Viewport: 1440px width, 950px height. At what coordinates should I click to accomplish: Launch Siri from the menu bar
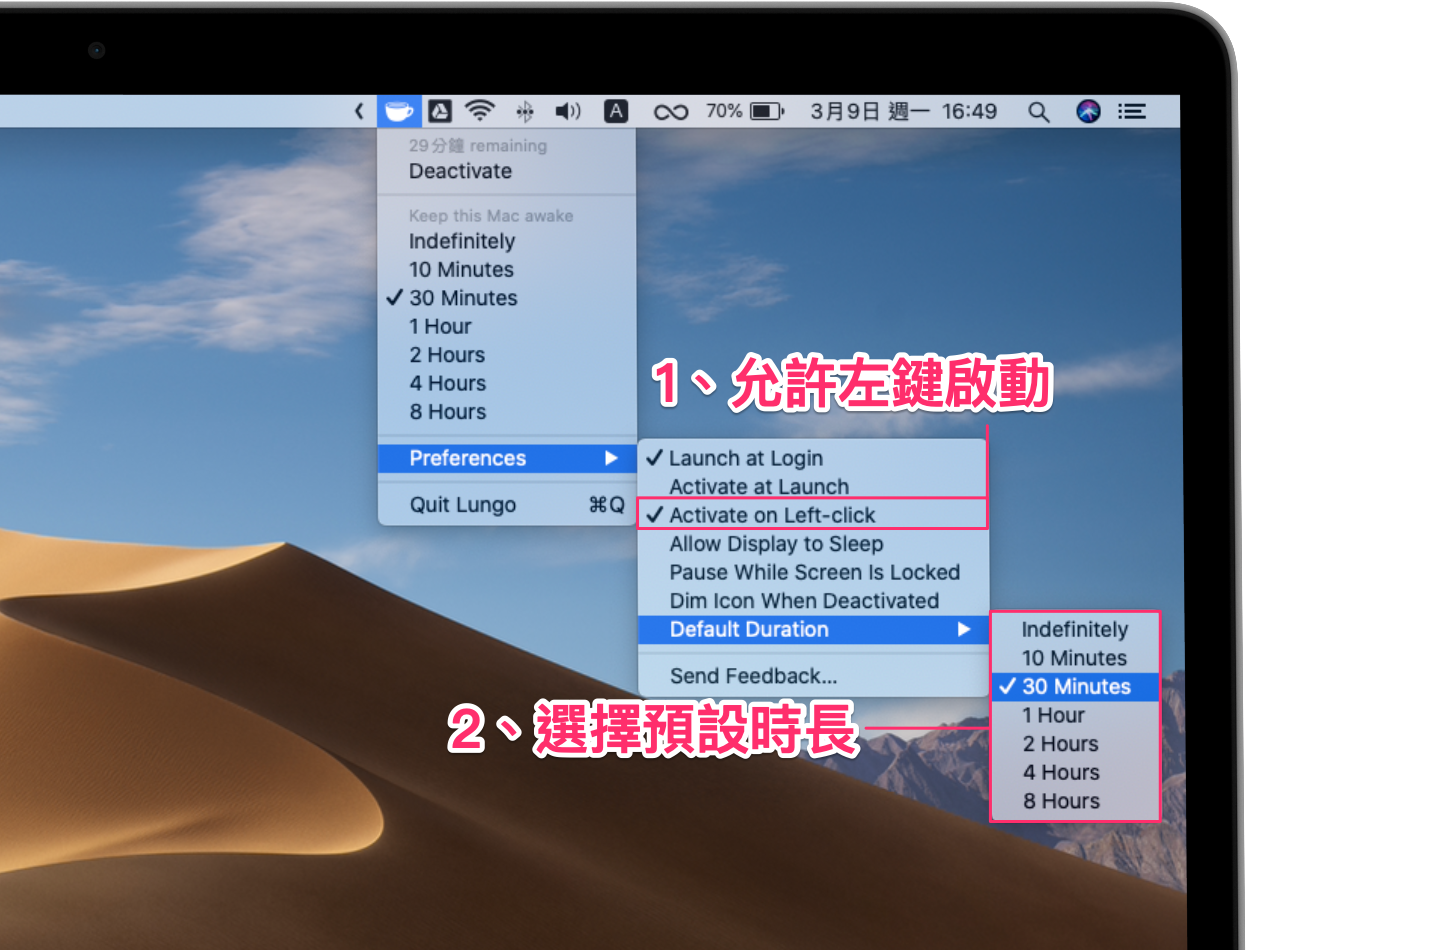[1088, 111]
